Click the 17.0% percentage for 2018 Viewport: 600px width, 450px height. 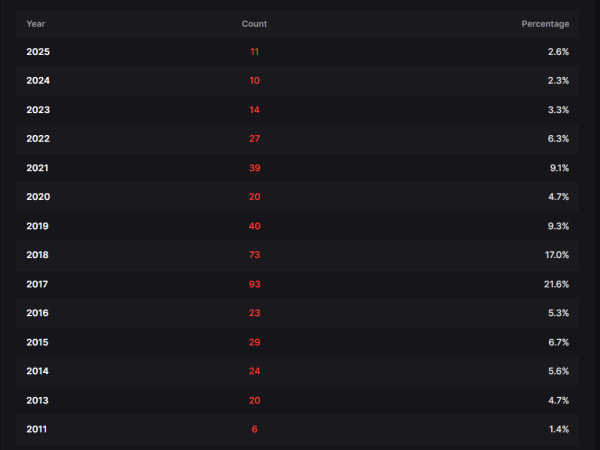click(x=557, y=255)
